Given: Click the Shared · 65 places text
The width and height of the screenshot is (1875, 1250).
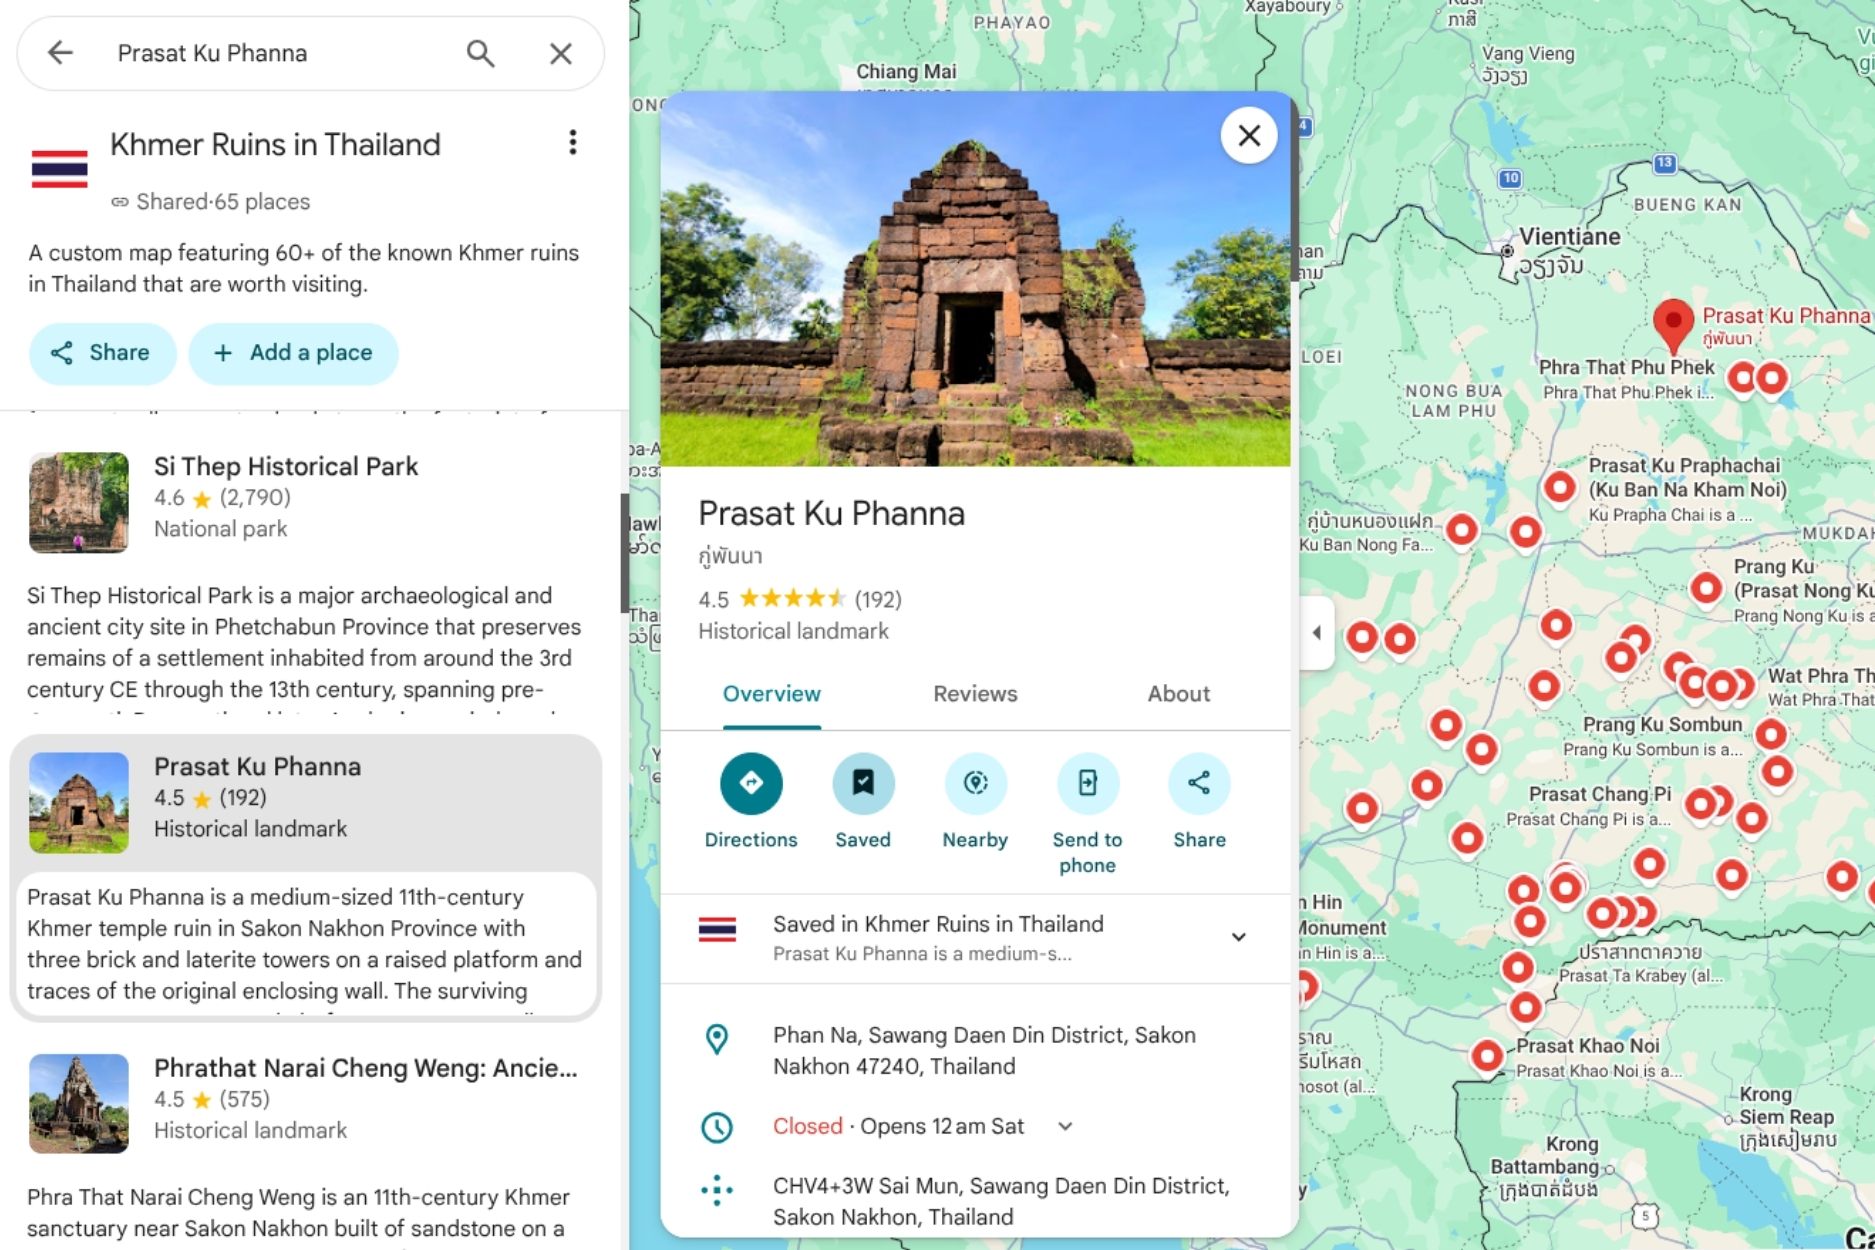Looking at the screenshot, I should tap(223, 202).
